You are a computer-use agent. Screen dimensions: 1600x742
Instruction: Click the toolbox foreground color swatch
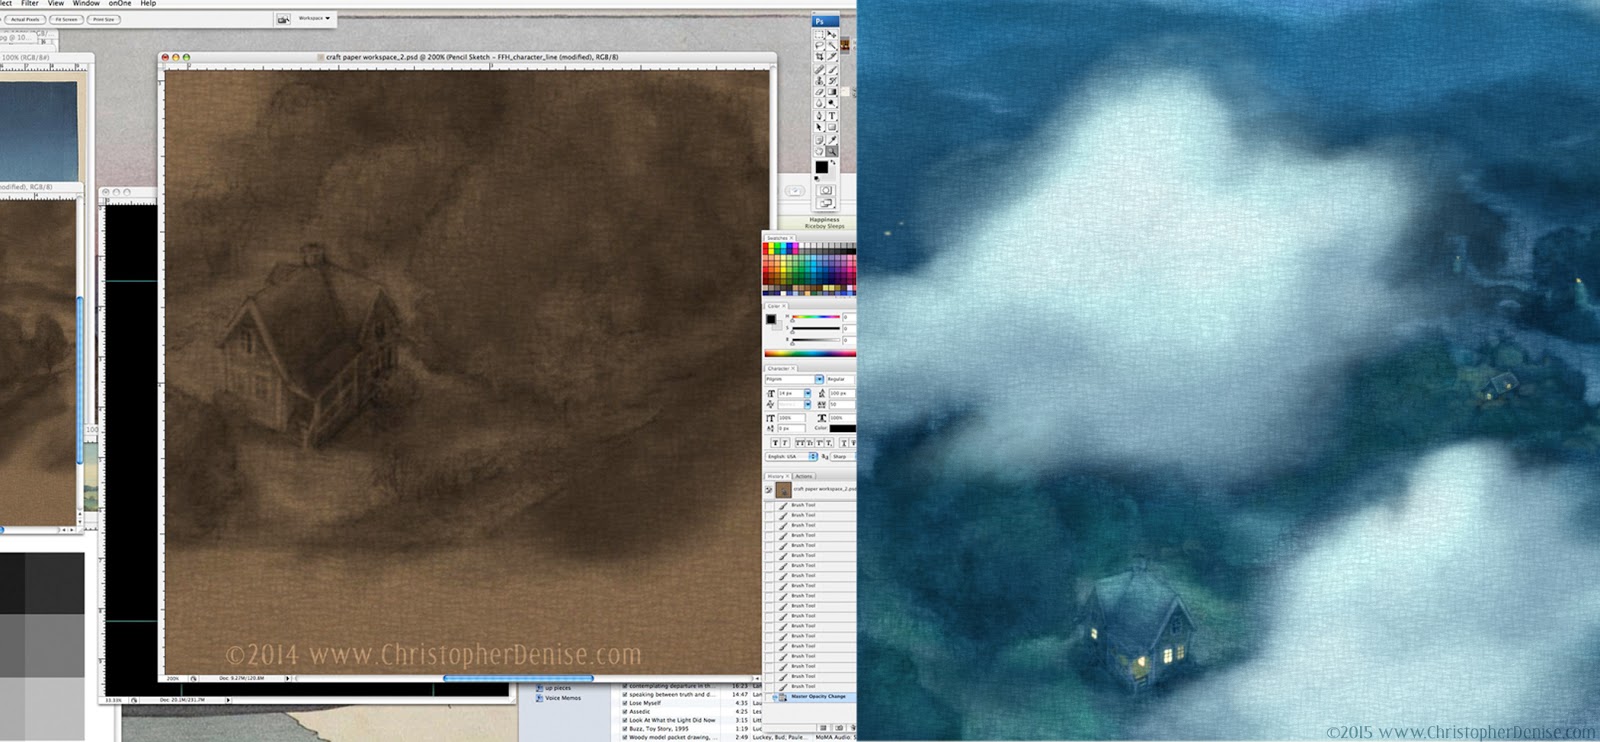pyautogui.click(x=821, y=167)
